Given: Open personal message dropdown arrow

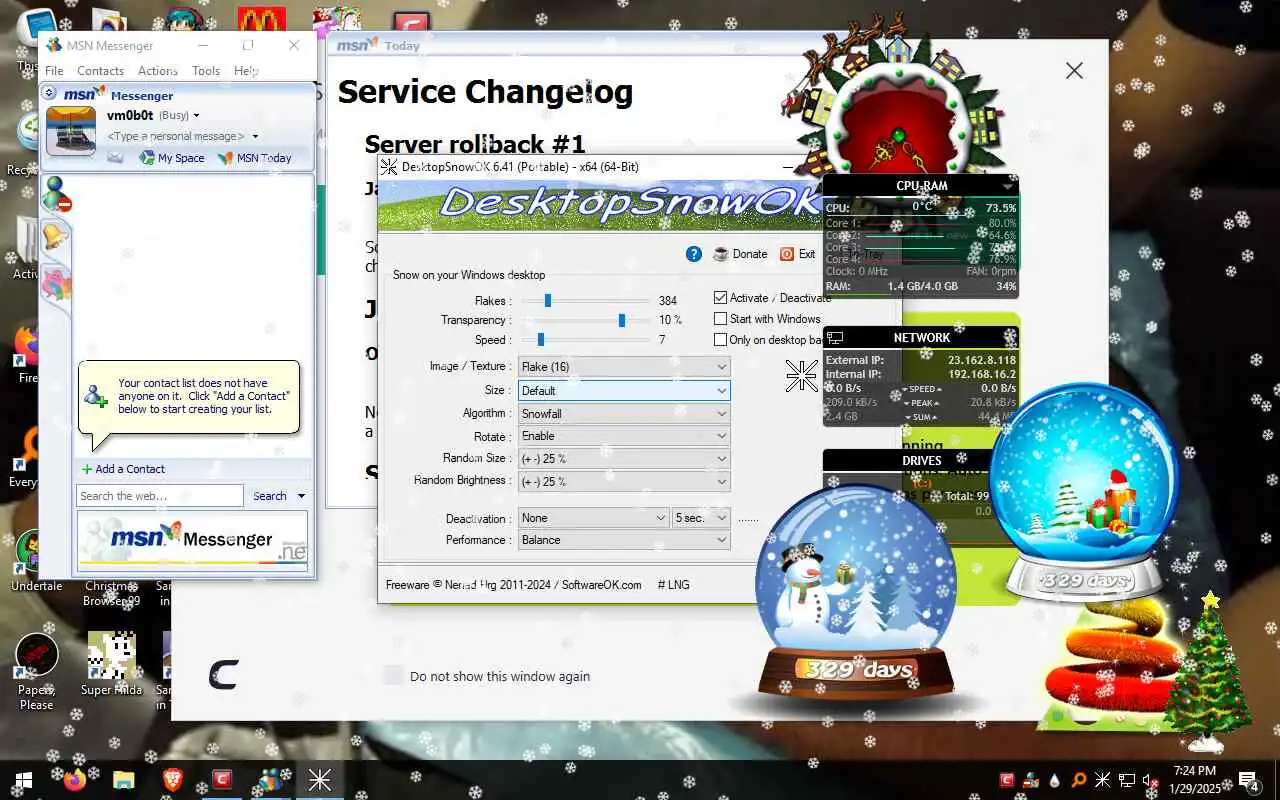Looking at the screenshot, I should point(255,136).
